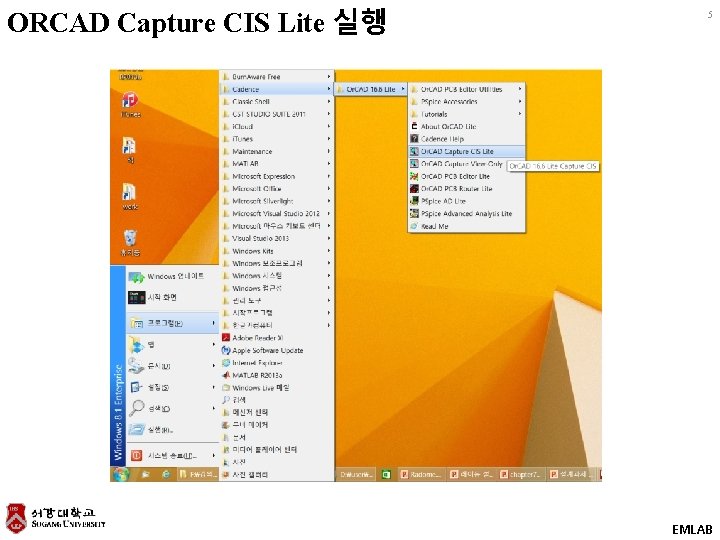Expand the iTunes program folder
This screenshot has height=540, width=720.
pyautogui.click(x=277, y=139)
